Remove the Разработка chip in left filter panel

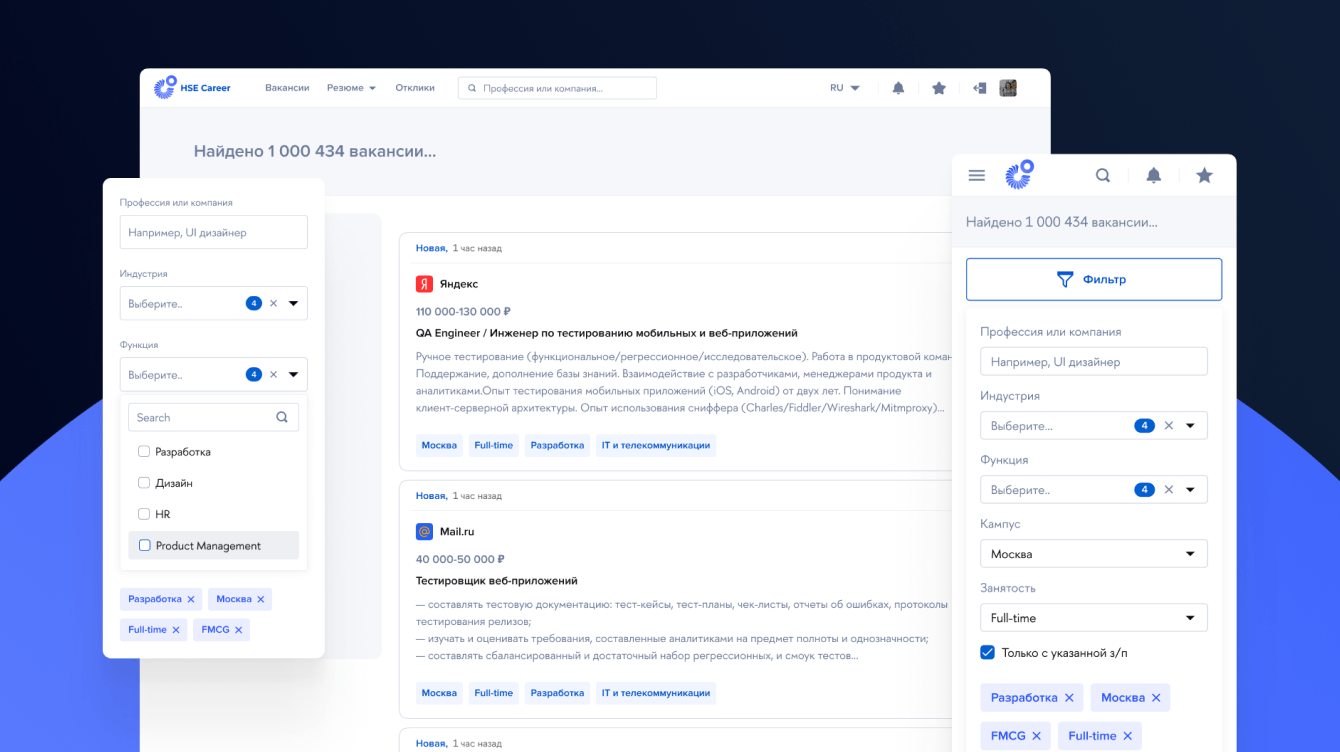coord(191,599)
